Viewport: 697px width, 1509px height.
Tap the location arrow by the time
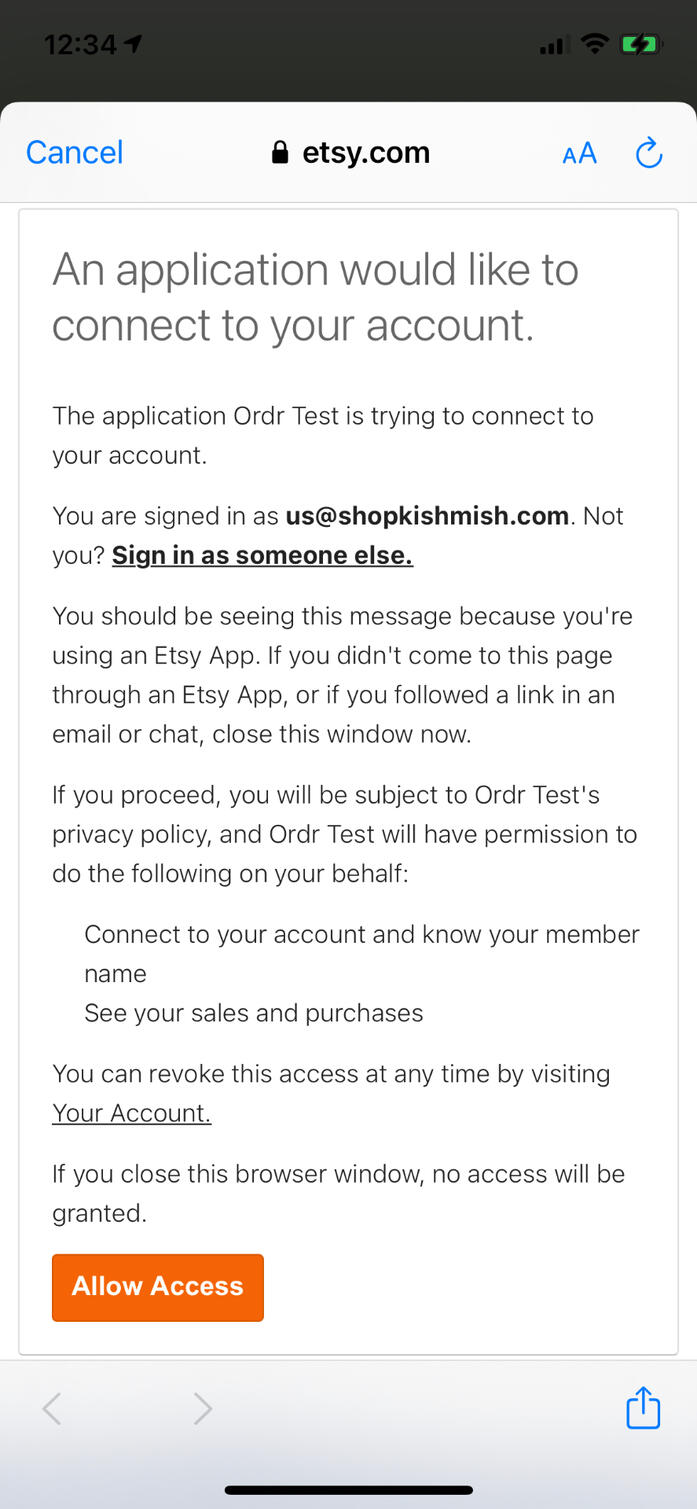(133, 44)
